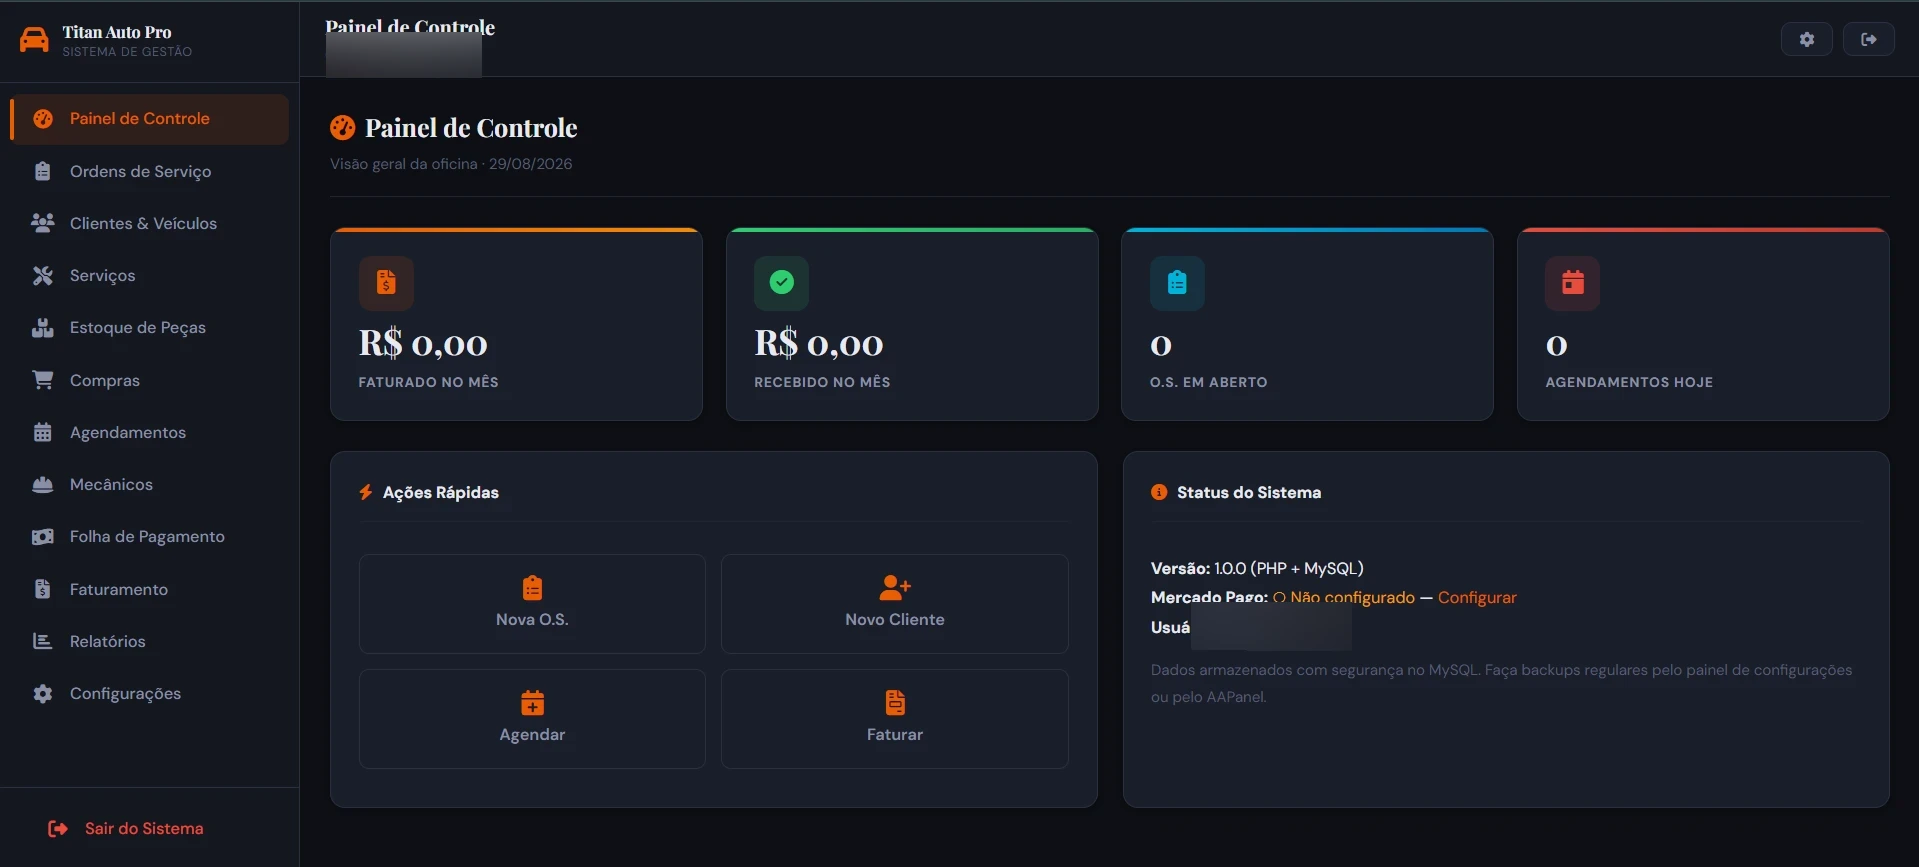
Task: Click the lightning bolt icon beside Ações Rápidas
Action: [x=366, y=492]
